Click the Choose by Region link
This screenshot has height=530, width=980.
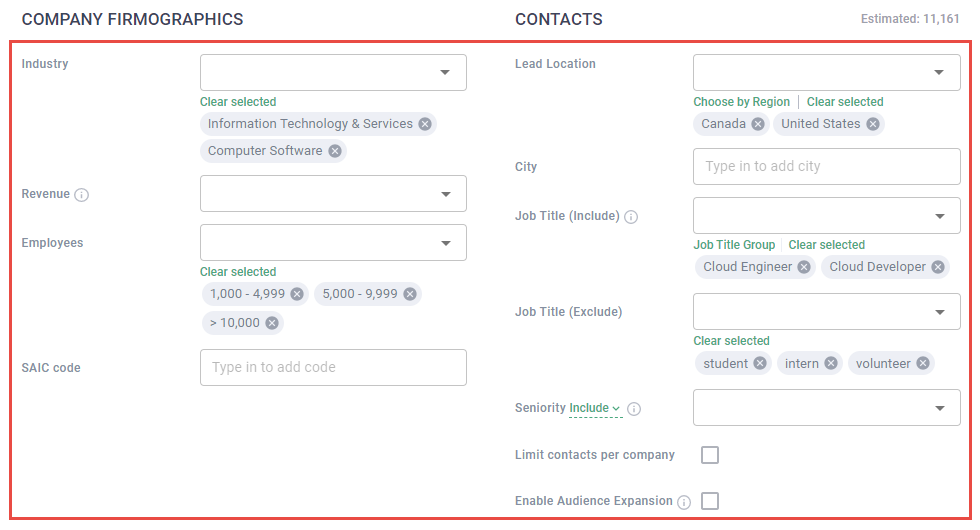click(x=741, y=102)
